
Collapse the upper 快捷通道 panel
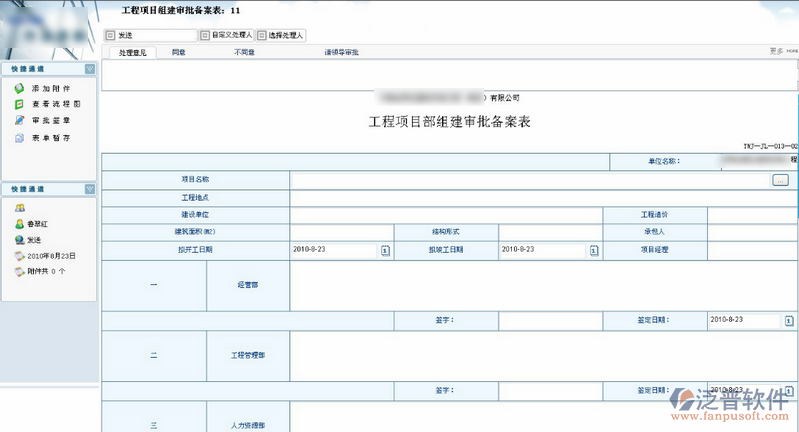tap(90, 69)
